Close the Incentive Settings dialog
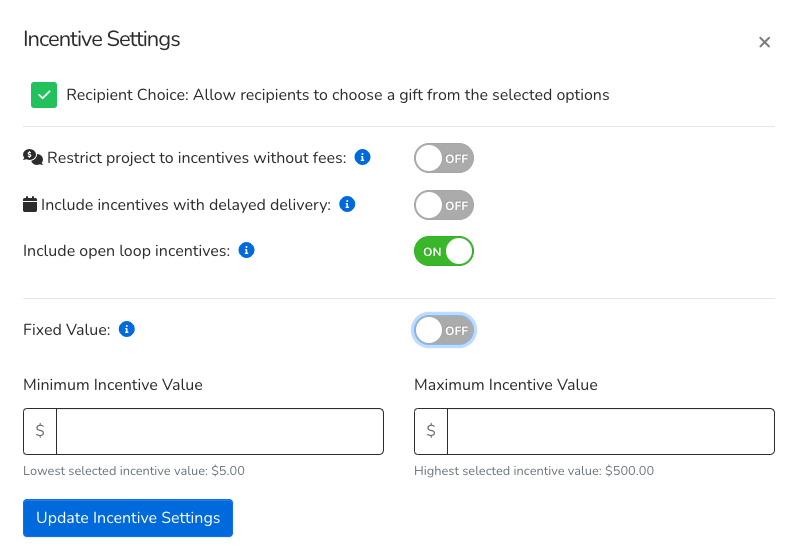 click(764, 42)
